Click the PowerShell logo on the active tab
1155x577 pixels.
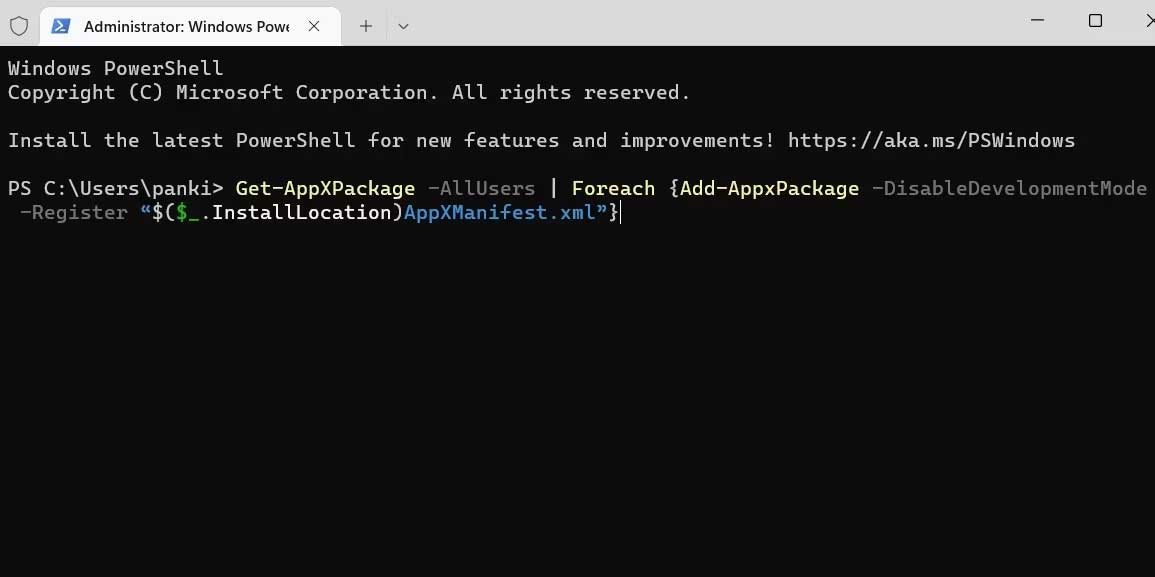tap(62, 26)
